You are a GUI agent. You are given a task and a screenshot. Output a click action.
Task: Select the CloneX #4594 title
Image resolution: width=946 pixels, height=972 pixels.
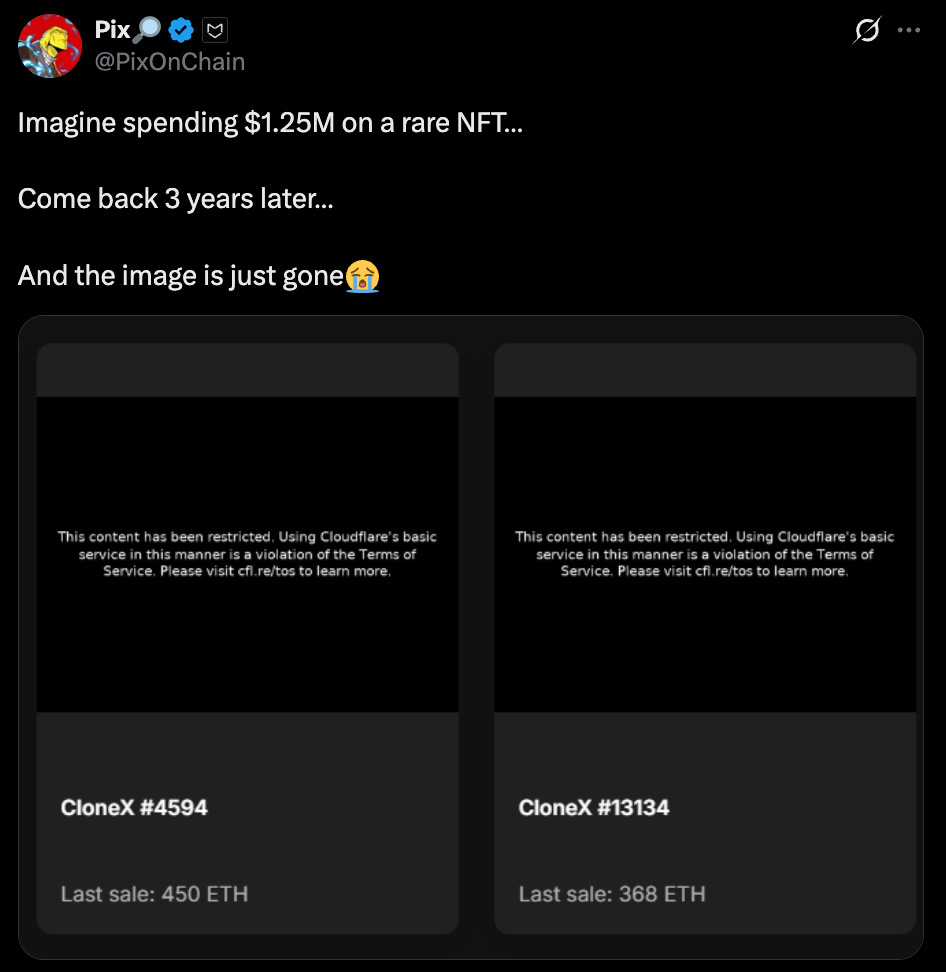tap(134, 807)
